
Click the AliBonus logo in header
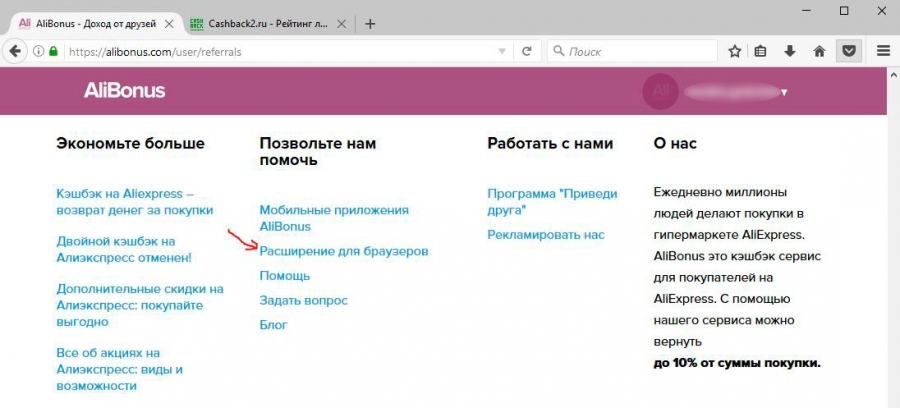(x=125, y=91)
